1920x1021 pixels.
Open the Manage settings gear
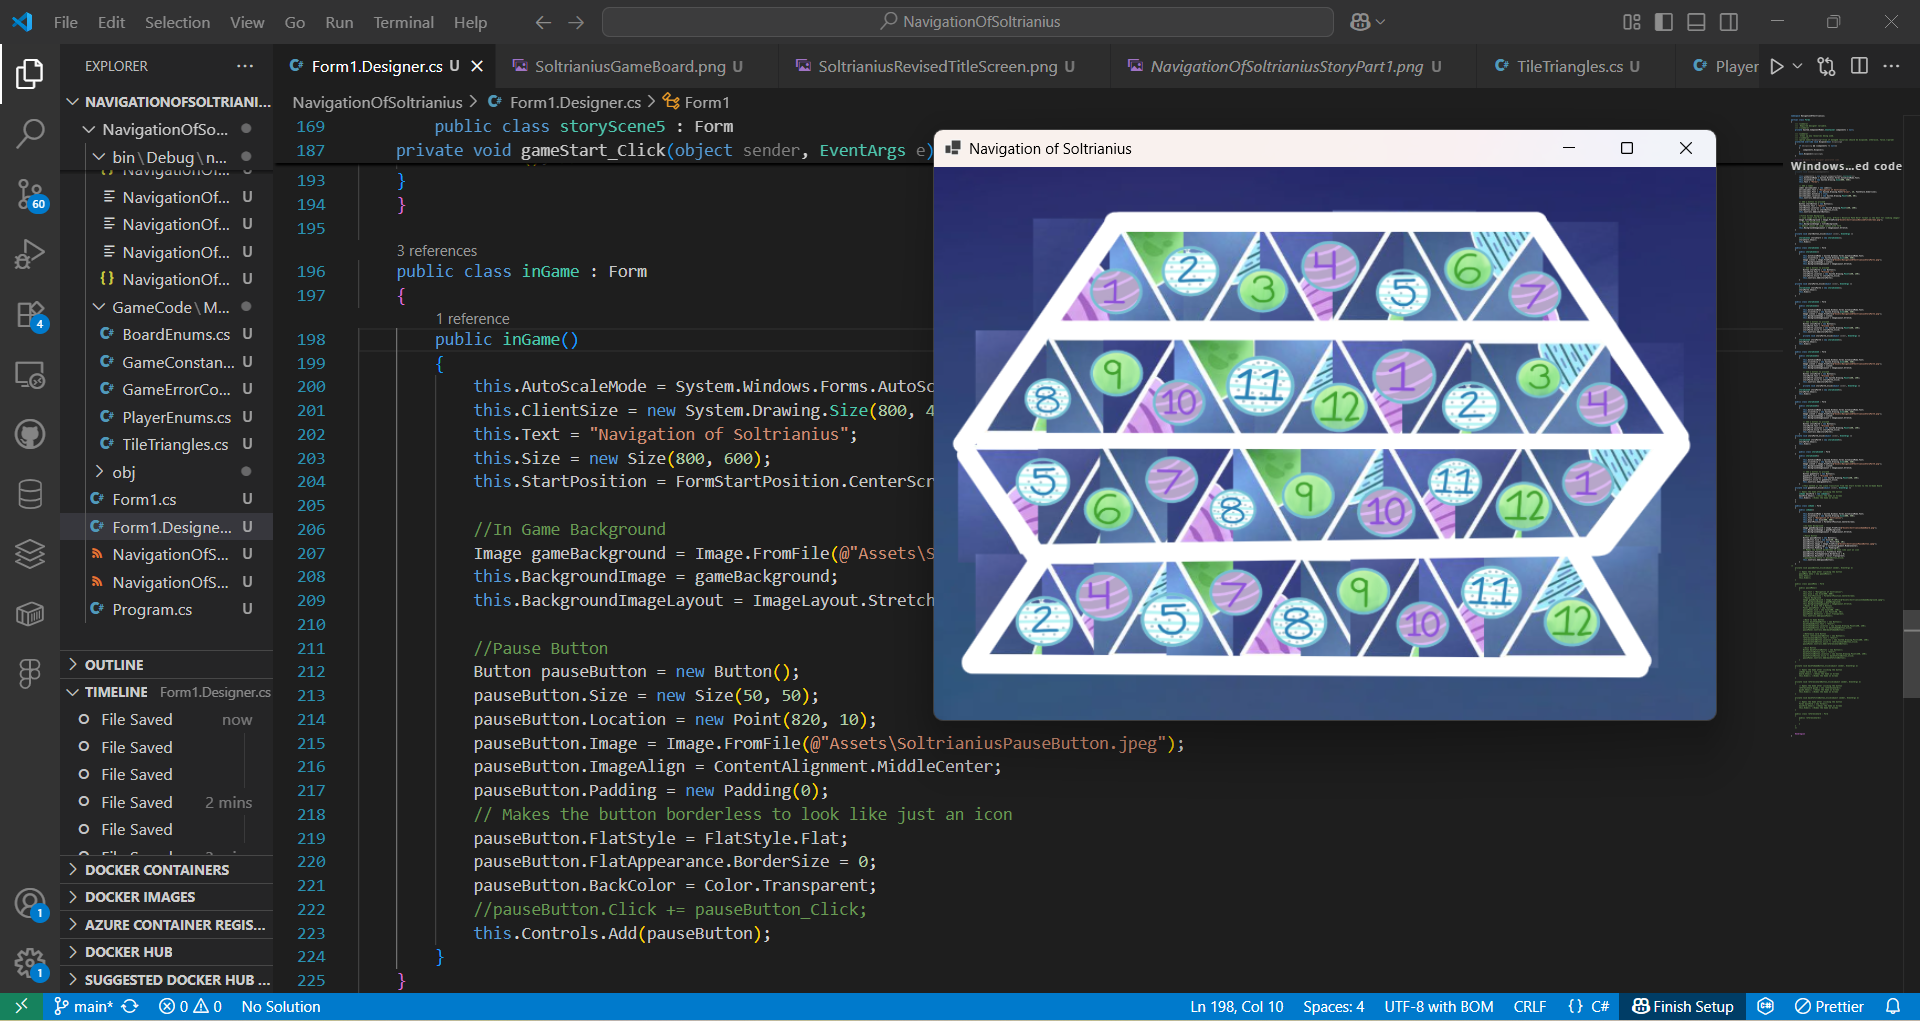pos(30,963)
